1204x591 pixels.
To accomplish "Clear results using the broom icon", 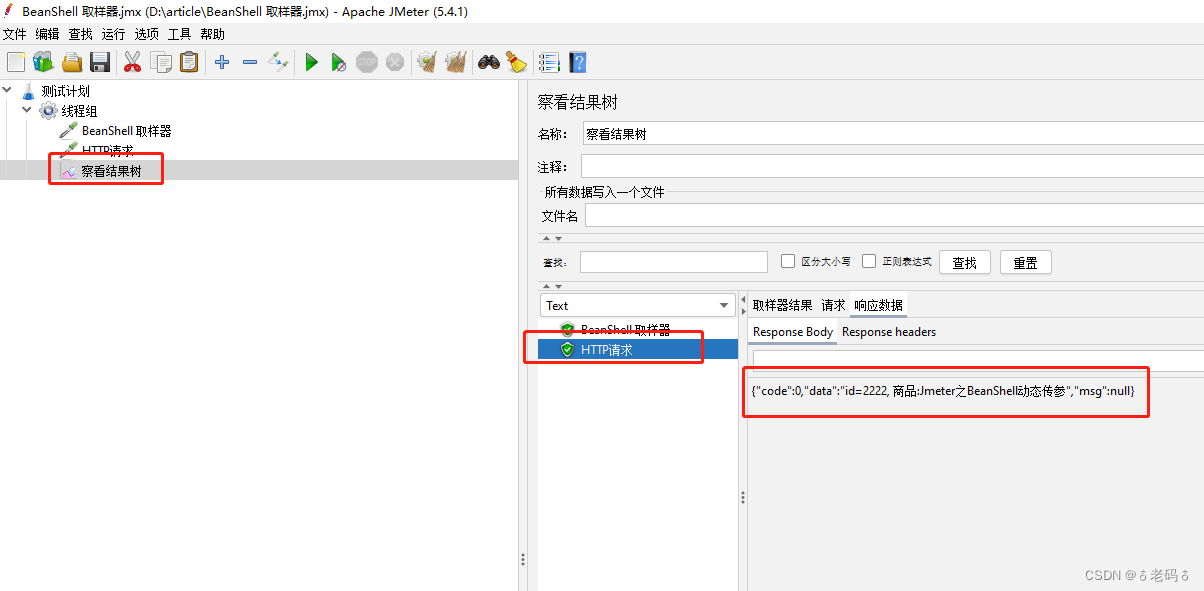I will (x=427, y=61).
